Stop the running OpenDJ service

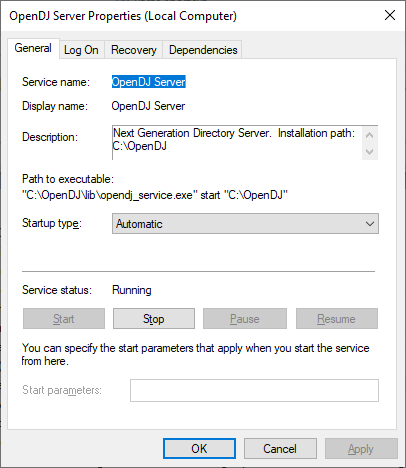click(154, 319)
